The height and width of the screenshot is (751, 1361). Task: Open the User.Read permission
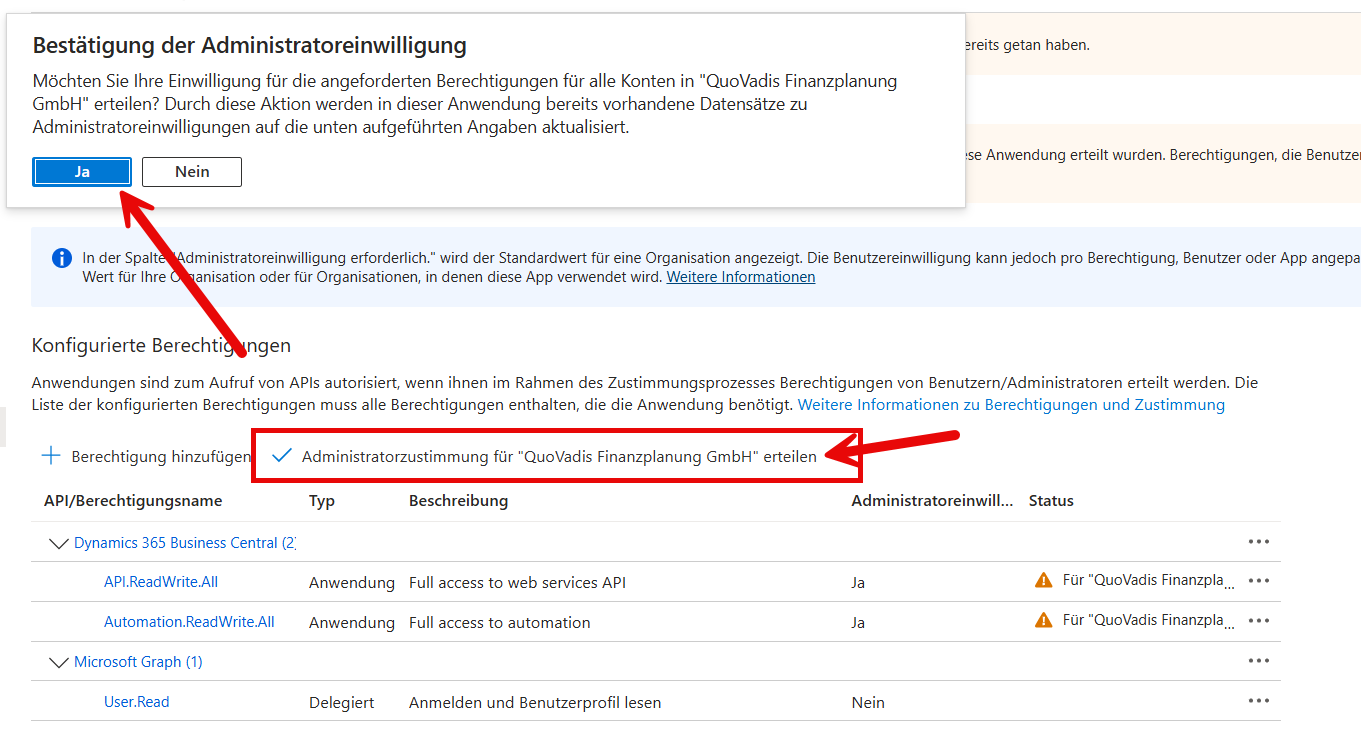tap(137, 702)
